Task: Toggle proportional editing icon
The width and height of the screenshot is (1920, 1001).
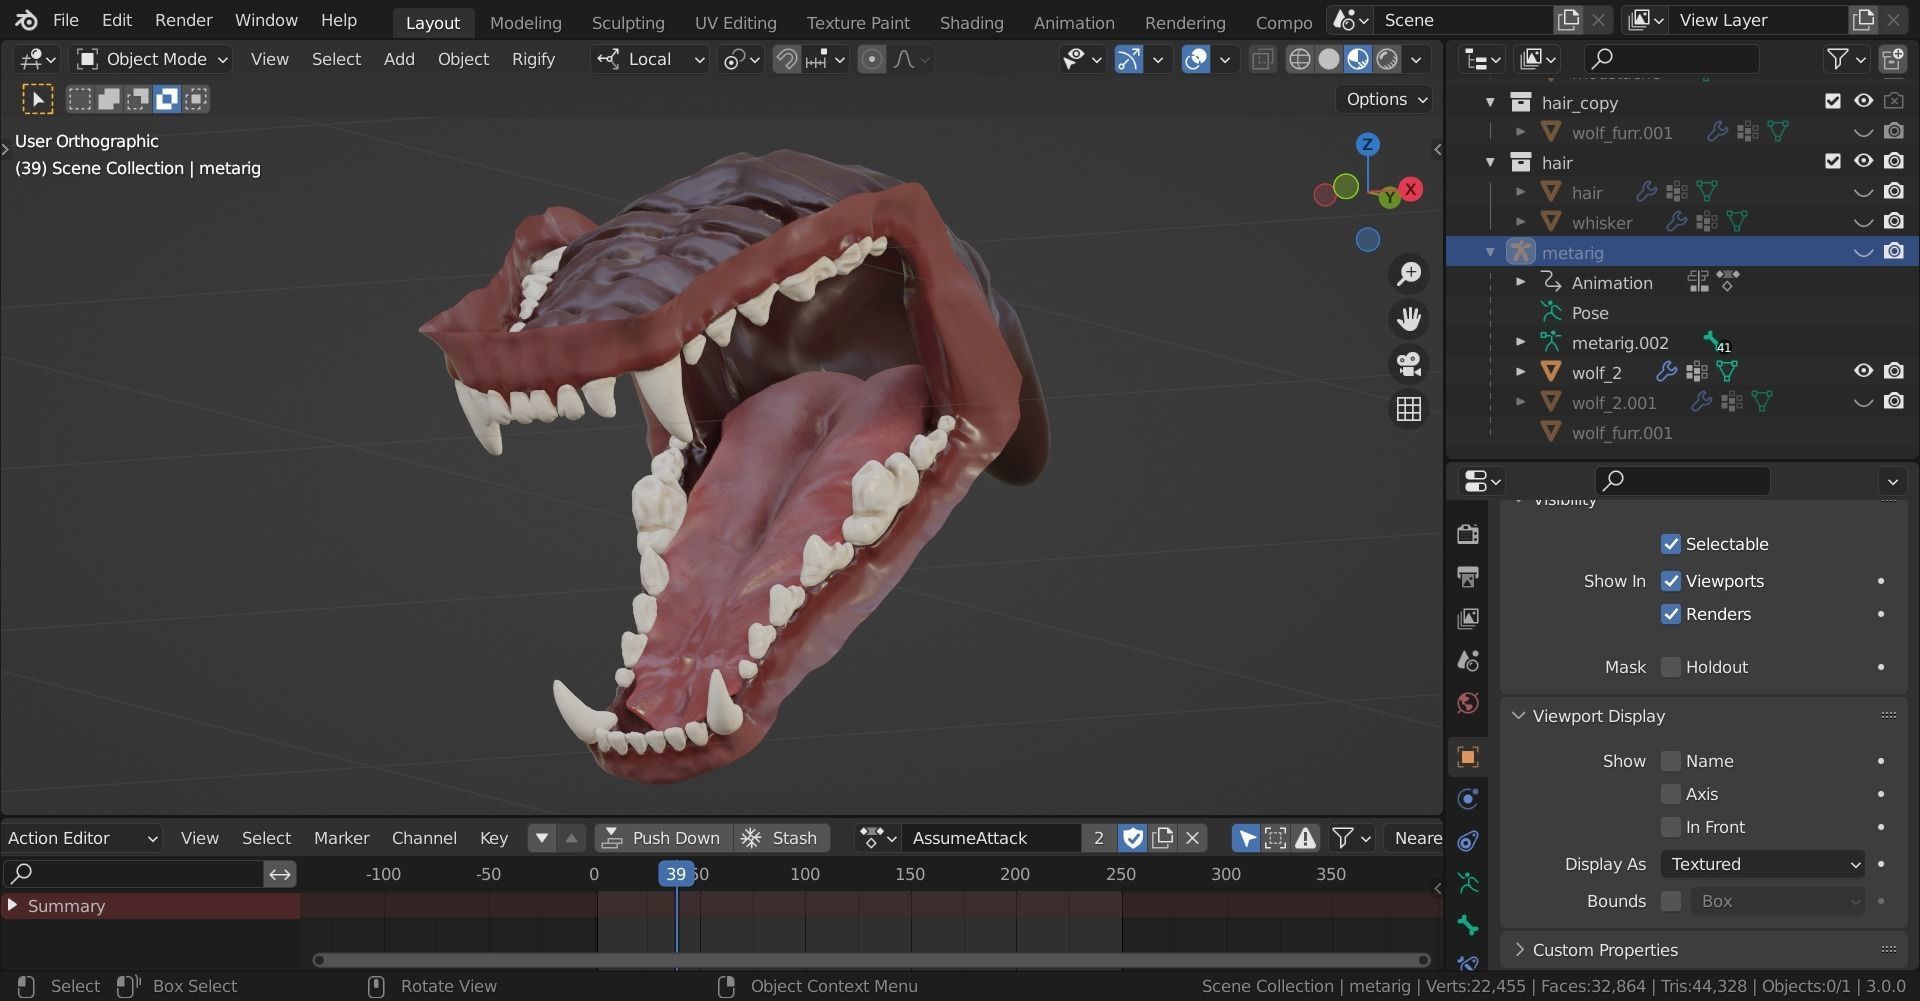Action: point(872,60)
